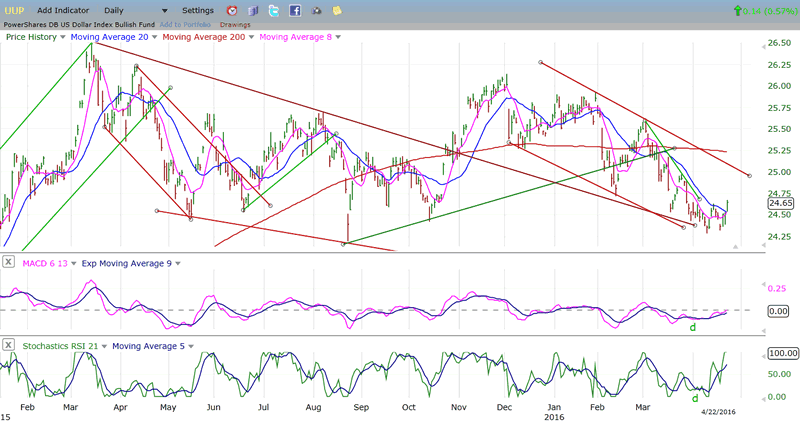Expand the Price History options arrow

60,37
